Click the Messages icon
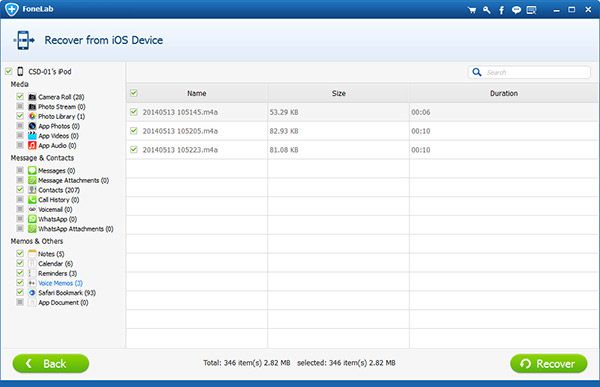600x387 pixels. click(32, 170)
